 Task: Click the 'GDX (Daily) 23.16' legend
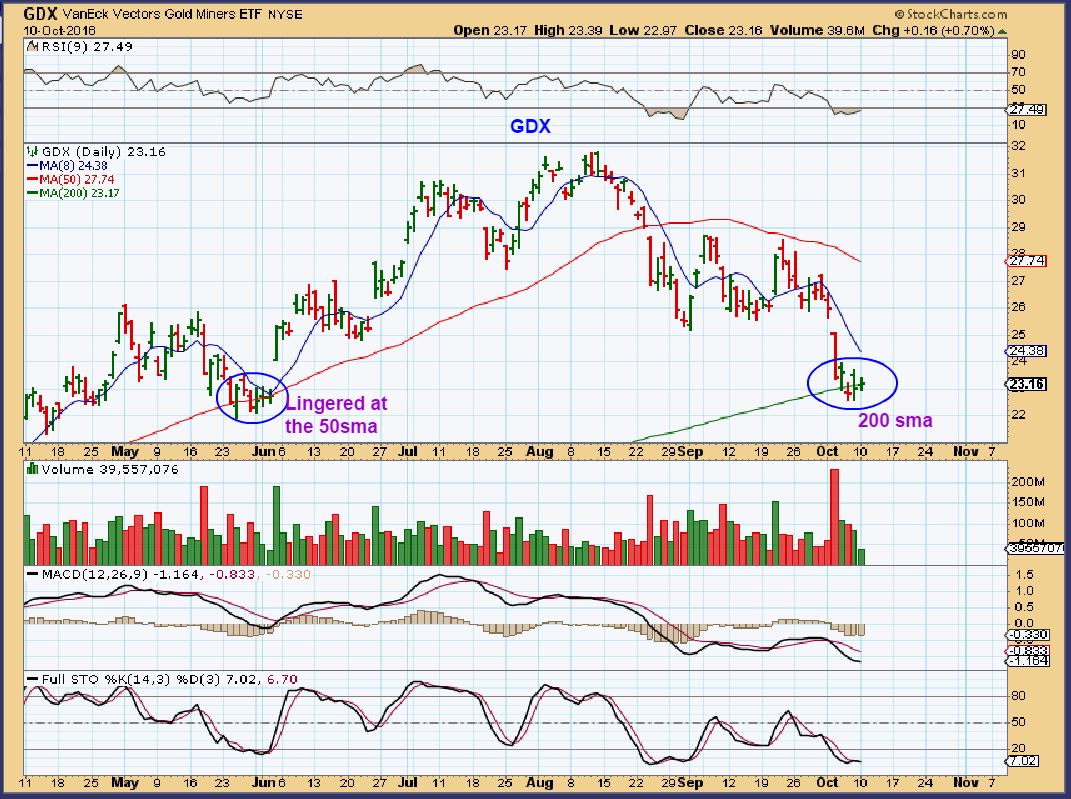(x=103, y=152)
